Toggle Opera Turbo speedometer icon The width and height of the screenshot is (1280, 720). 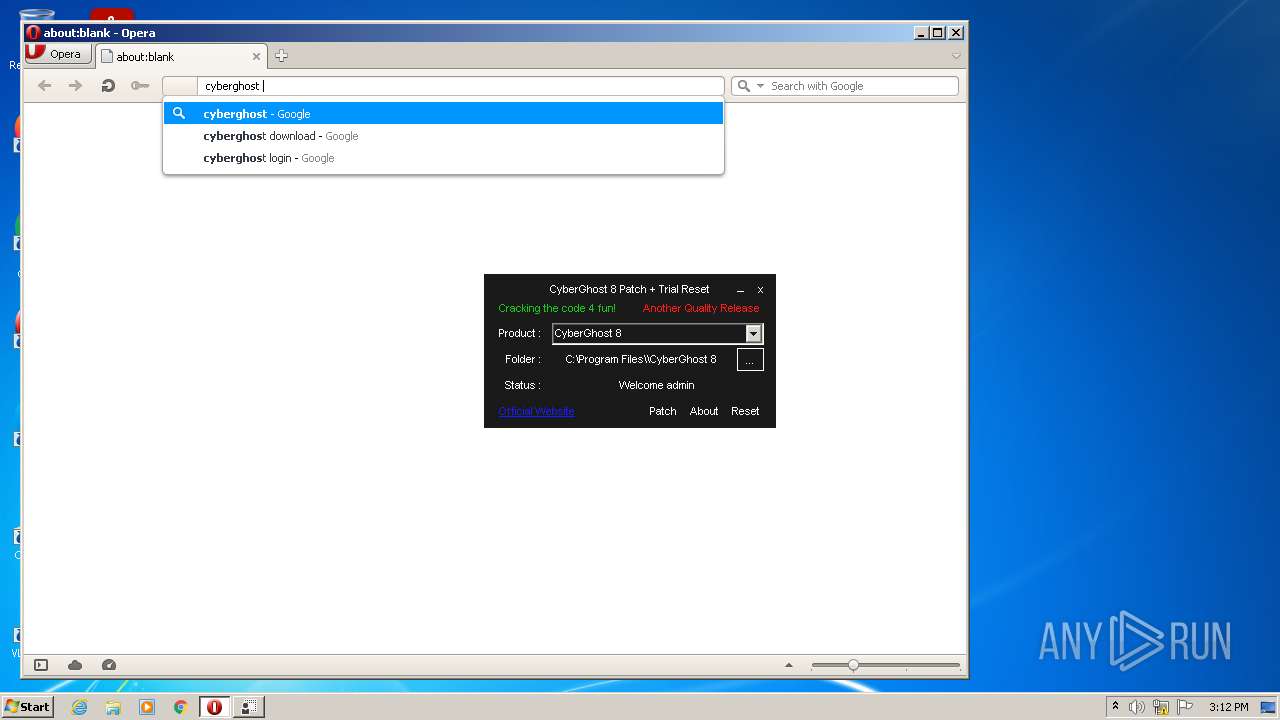109,665
